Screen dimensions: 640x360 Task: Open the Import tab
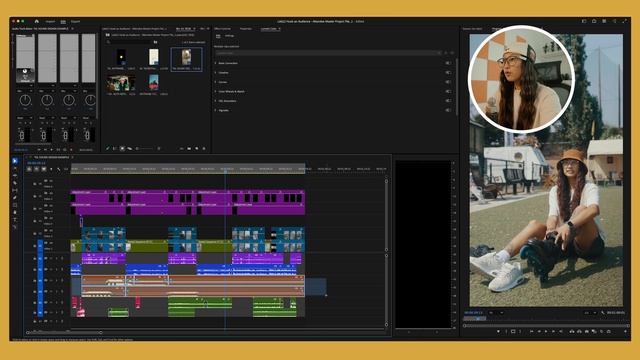(50, 21)
